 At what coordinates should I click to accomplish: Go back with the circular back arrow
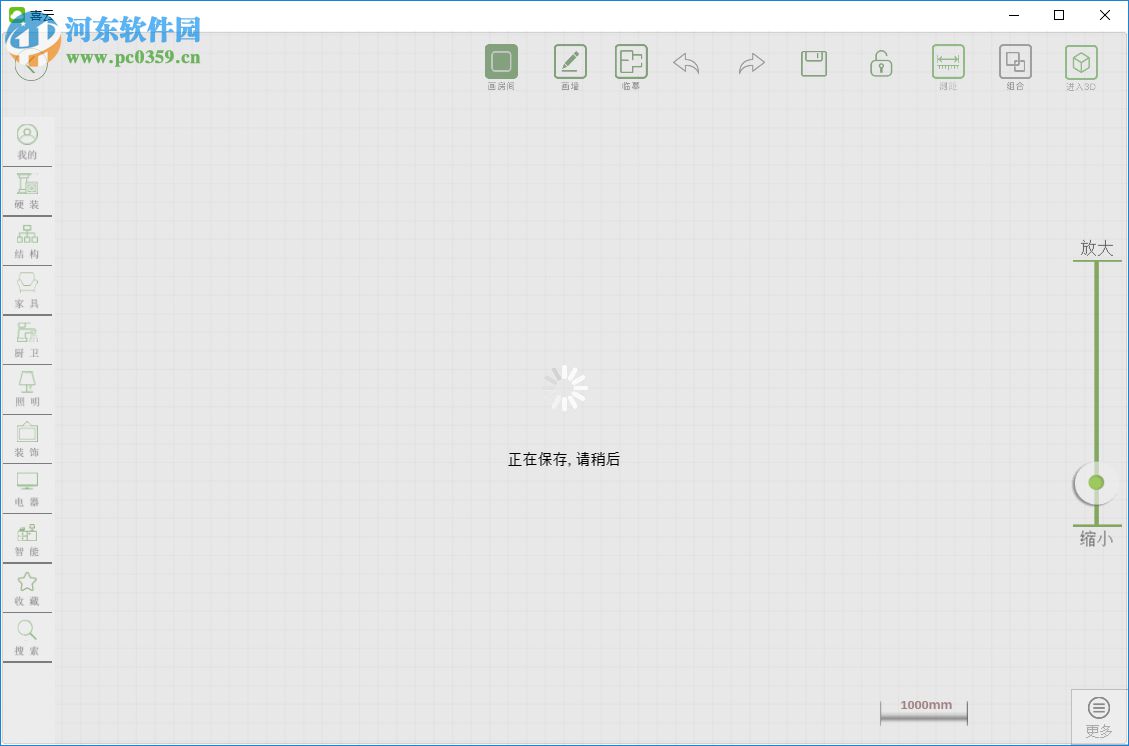pyautogui.click(x=30, y=65)
